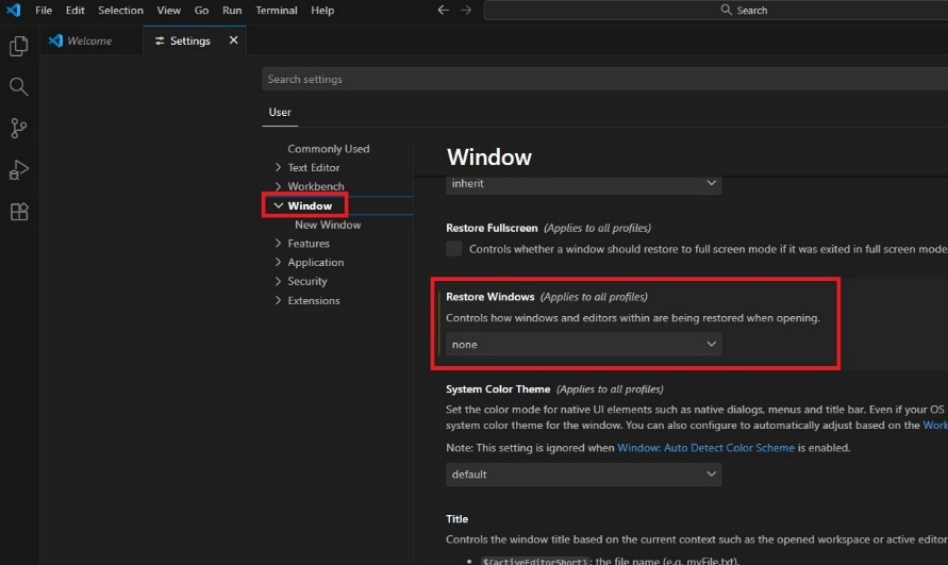Click the System Color Theme setting title

click(498, 389)
